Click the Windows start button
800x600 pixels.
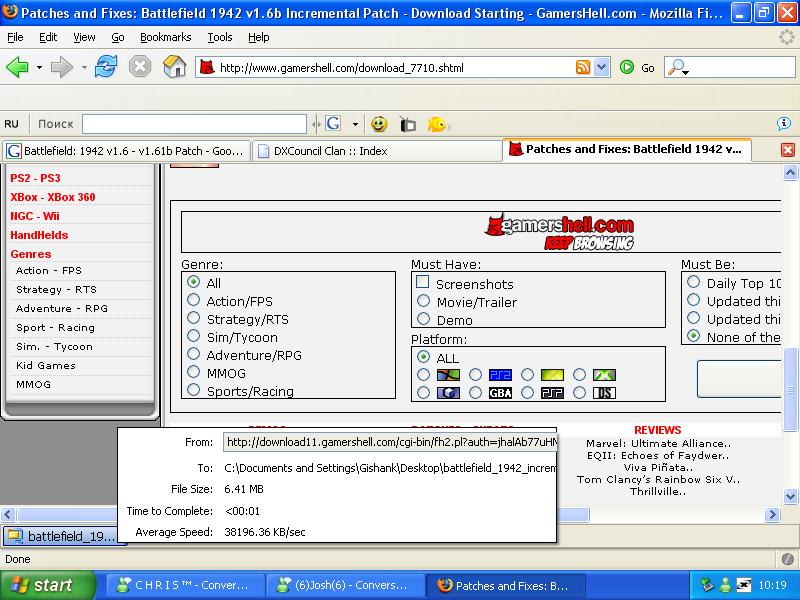pyautogui.click(x=47, y=585)
